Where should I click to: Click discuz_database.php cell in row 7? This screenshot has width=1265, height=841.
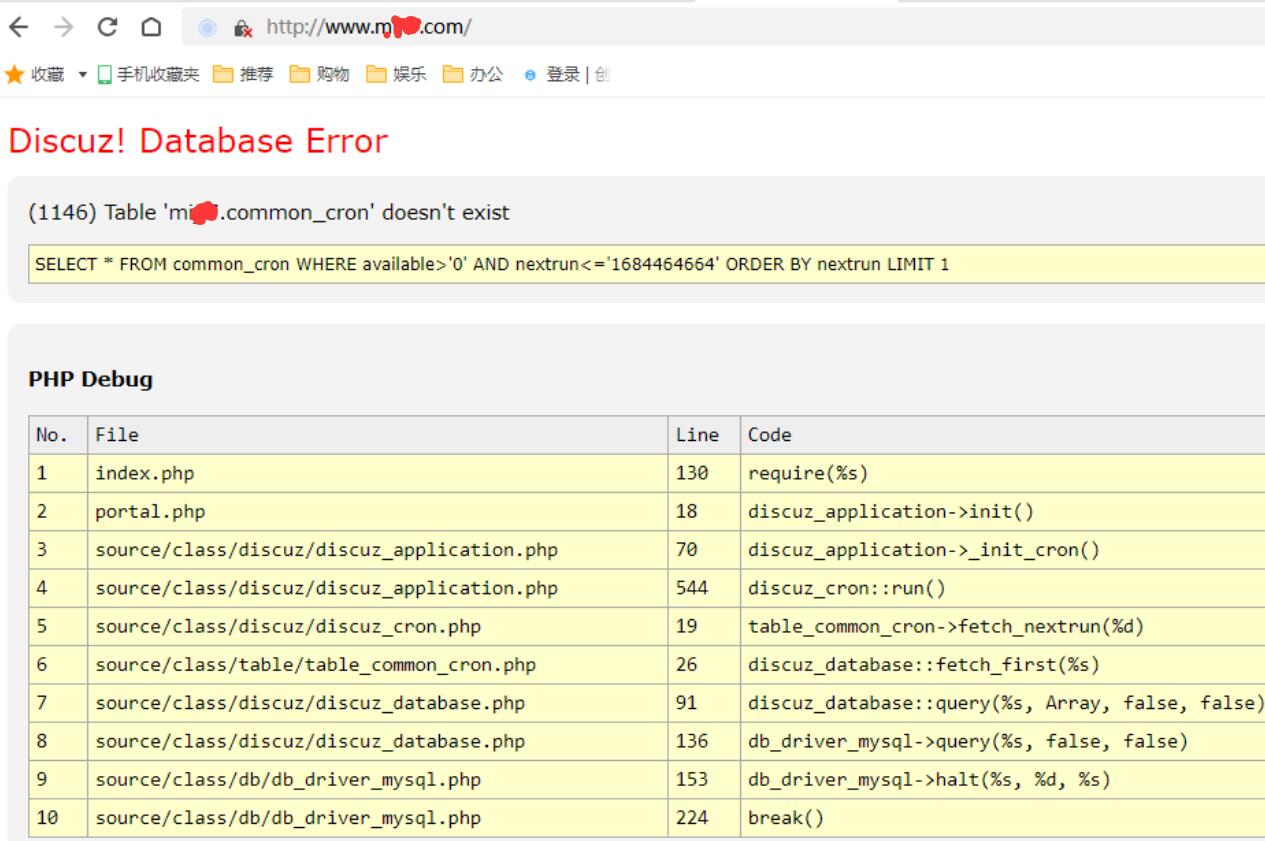(x=378, y=703)
